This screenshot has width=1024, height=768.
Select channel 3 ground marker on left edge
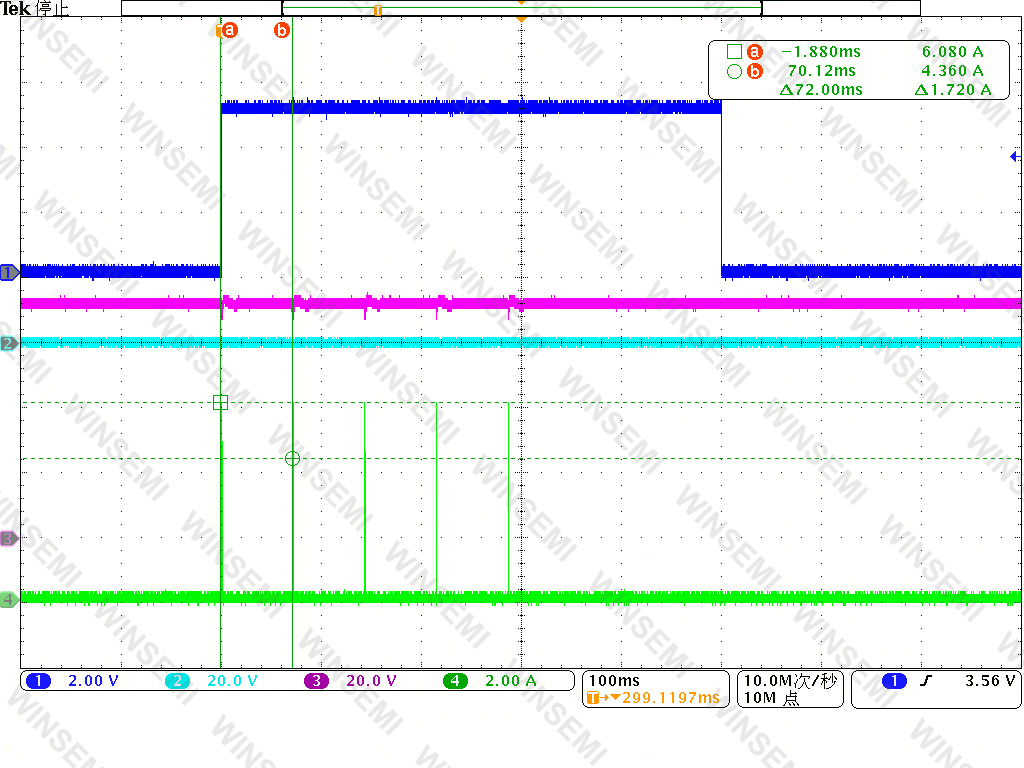point(9,539)
